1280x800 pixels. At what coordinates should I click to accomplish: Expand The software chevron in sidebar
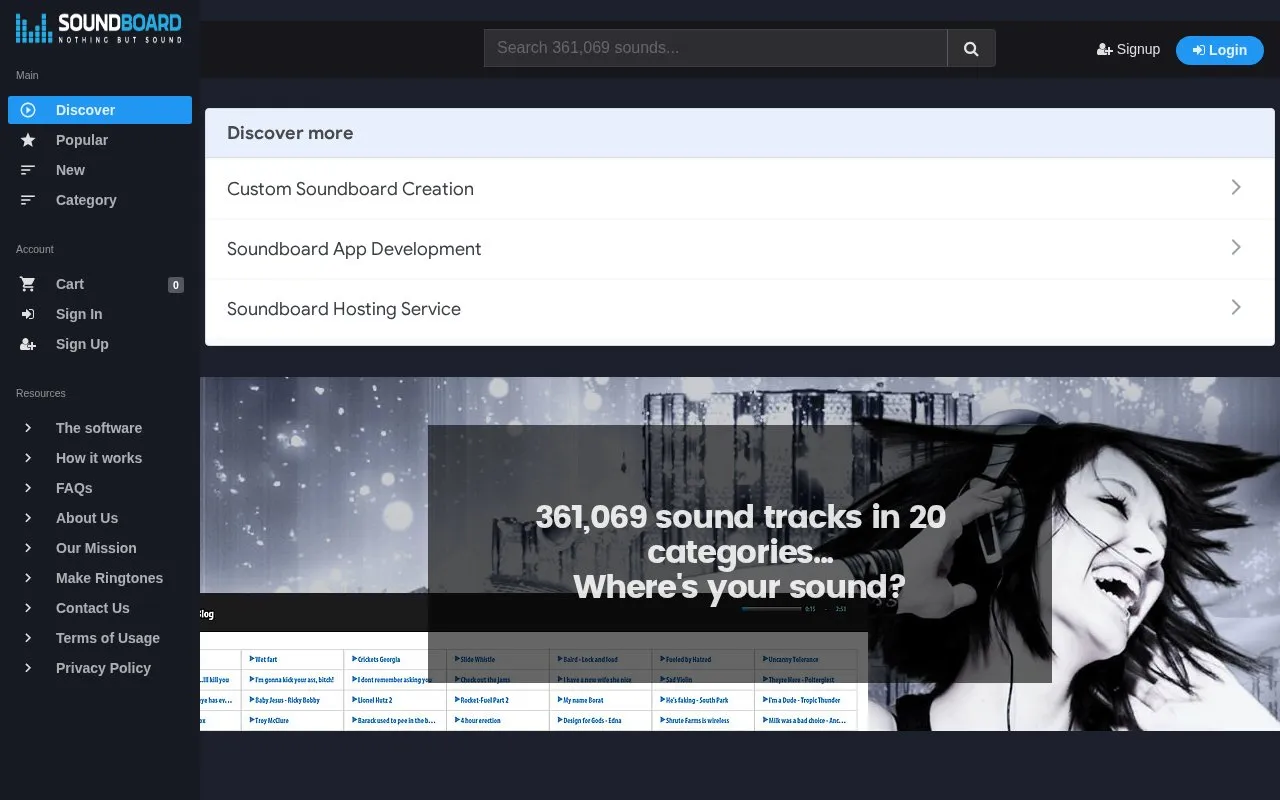click(28, 428)
